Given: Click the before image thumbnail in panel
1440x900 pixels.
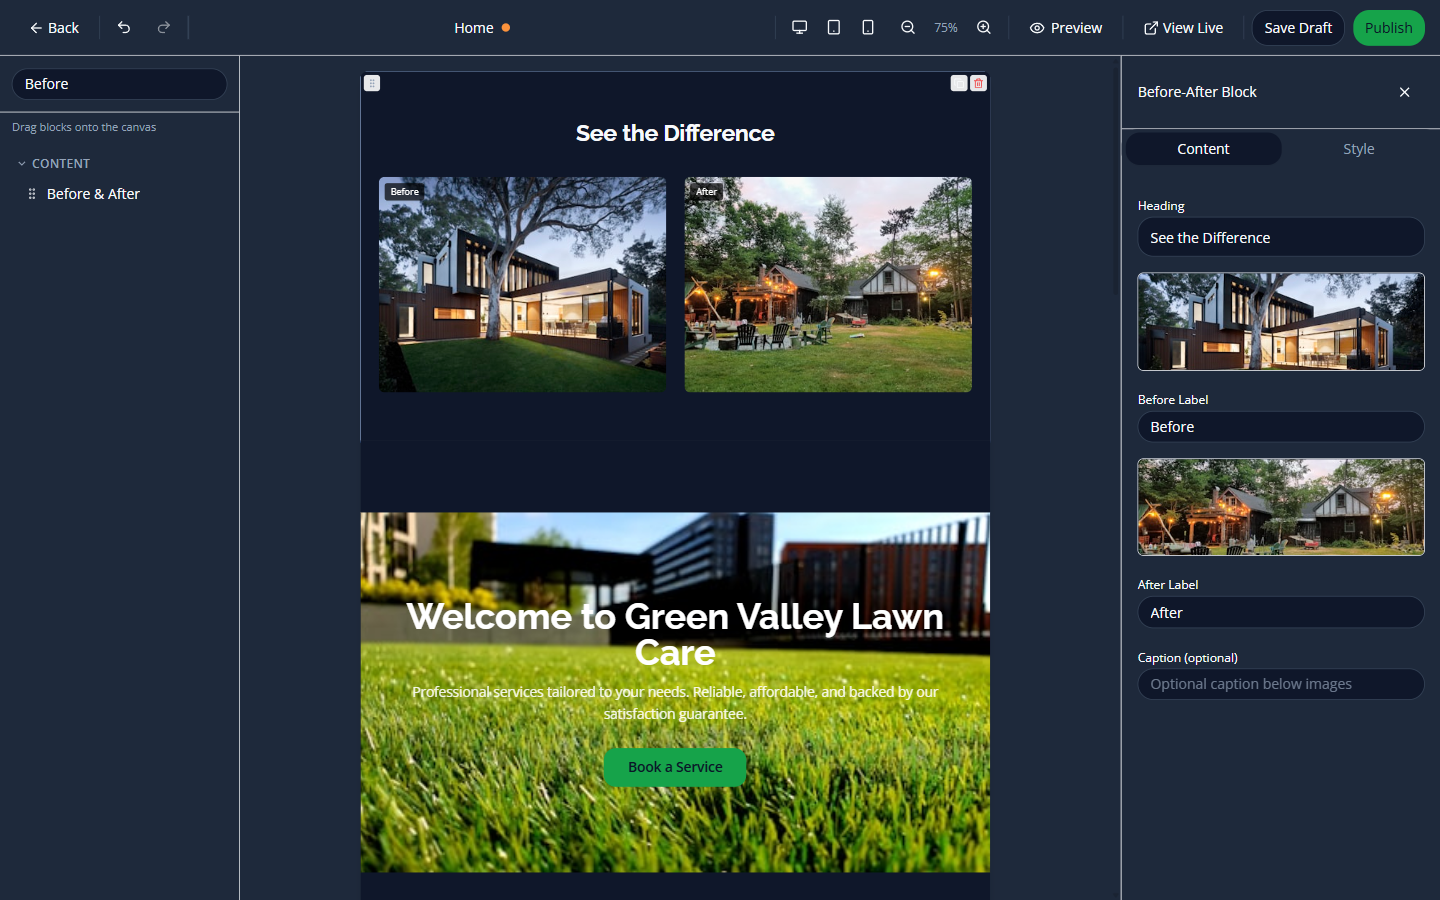Looking at the screenshot, I should pyautogui.click(x=1280, y=322).
